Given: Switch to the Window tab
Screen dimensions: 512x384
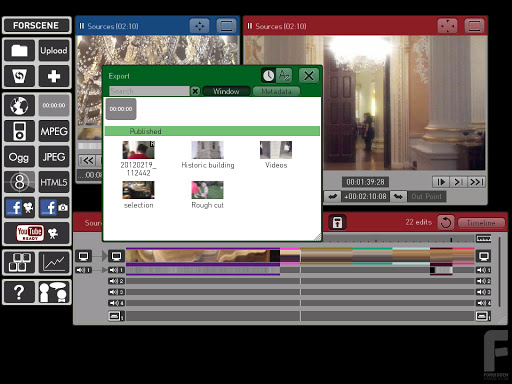Looking at the screenshot, I should click(x=226, y=91).
